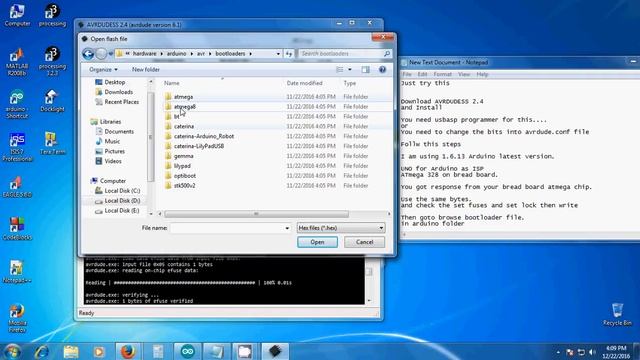Image resolution: width=640 pixels, height=360 pixels.
Task: Launch processing 3.2.3 desktop icon
Action: pos(52,61)
